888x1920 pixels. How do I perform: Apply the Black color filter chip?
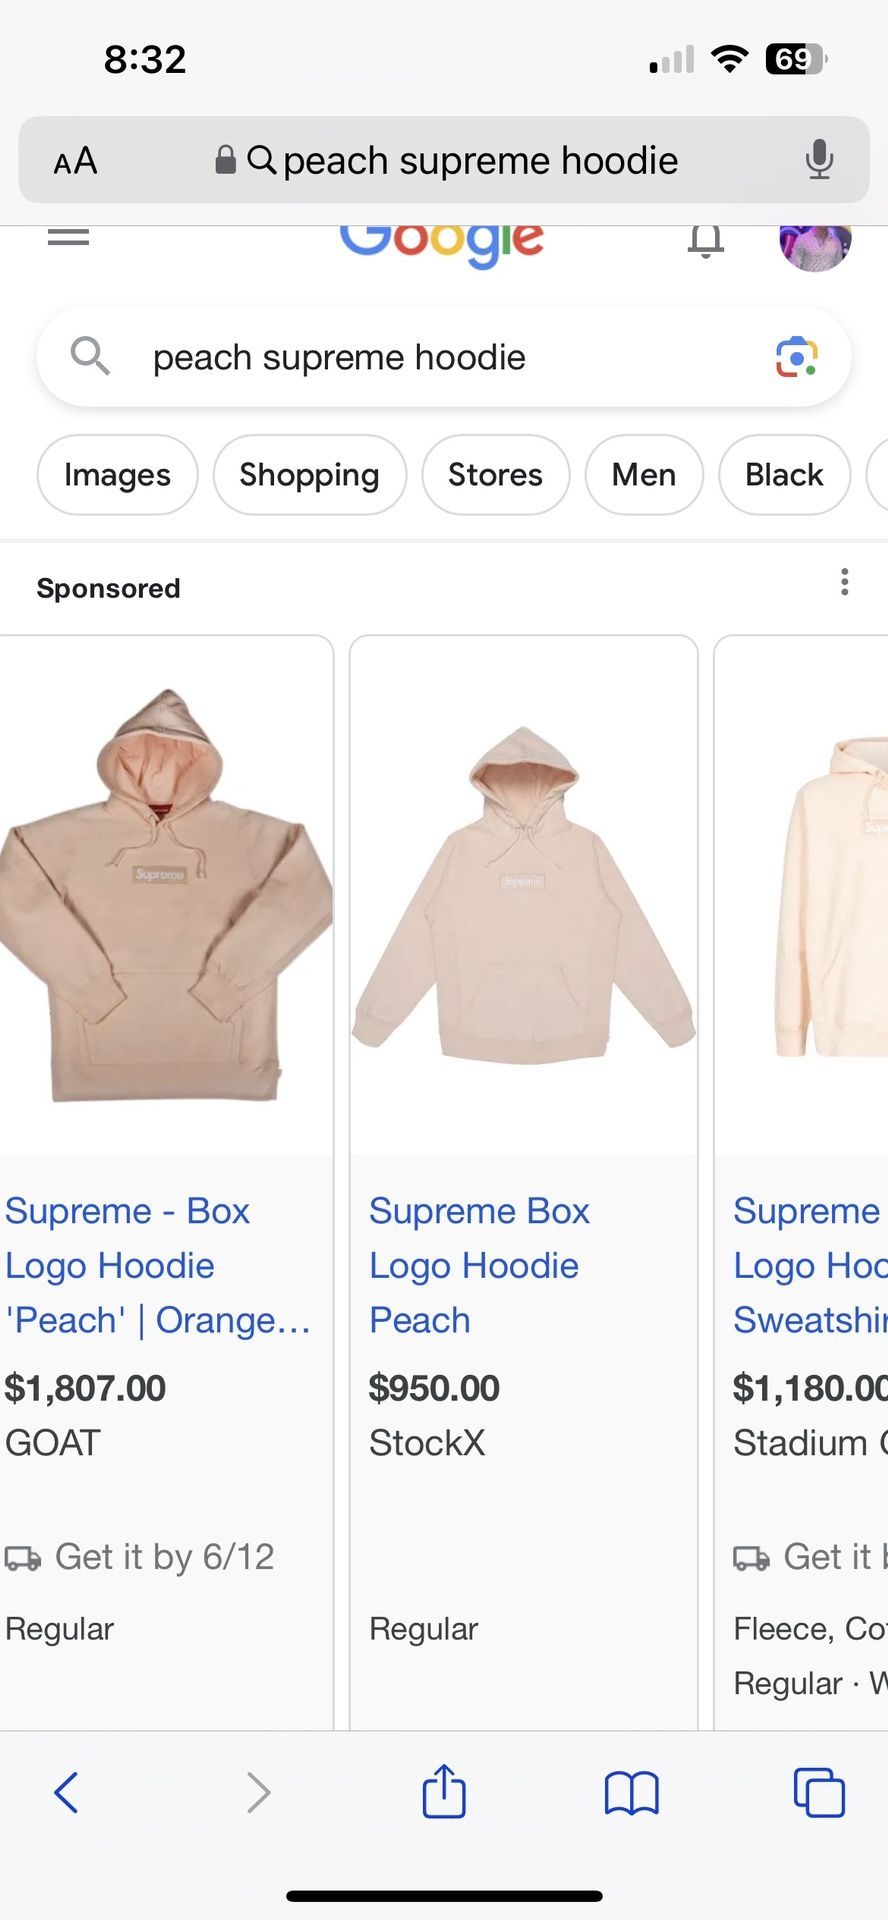tap(785, 475)
